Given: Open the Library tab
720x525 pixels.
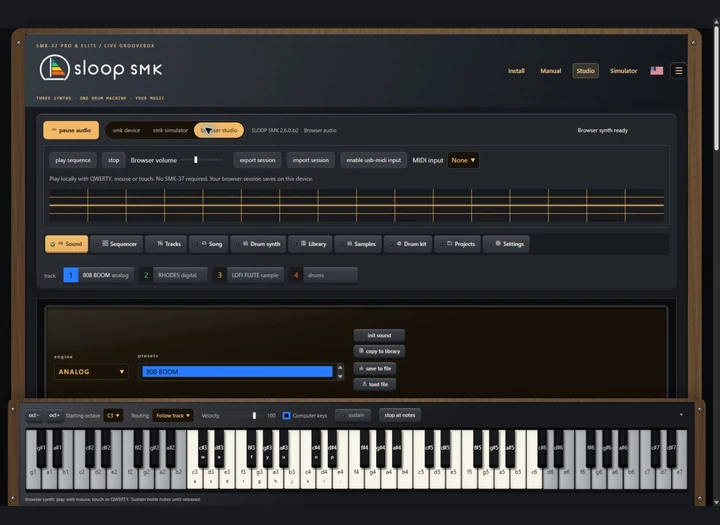Looking at the screenshot, I should (x=311, y=244).
